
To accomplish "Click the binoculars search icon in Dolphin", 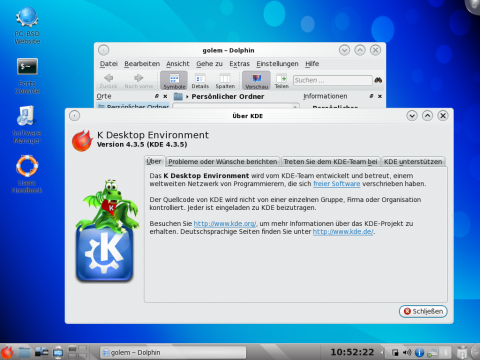I will (x=378, y=80).
